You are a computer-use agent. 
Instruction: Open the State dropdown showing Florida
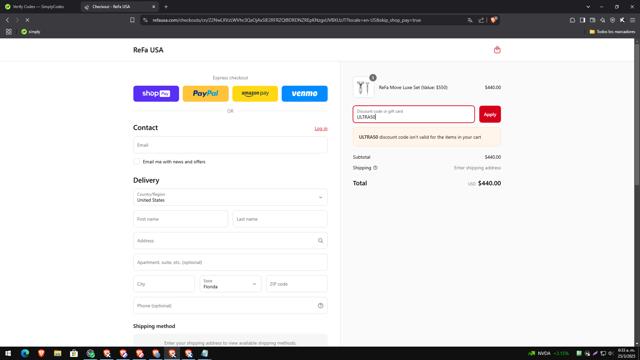click(230, 284)
